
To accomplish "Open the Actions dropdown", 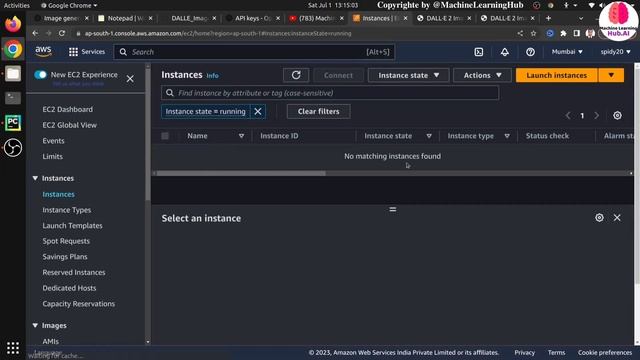I will click(482, 75).
